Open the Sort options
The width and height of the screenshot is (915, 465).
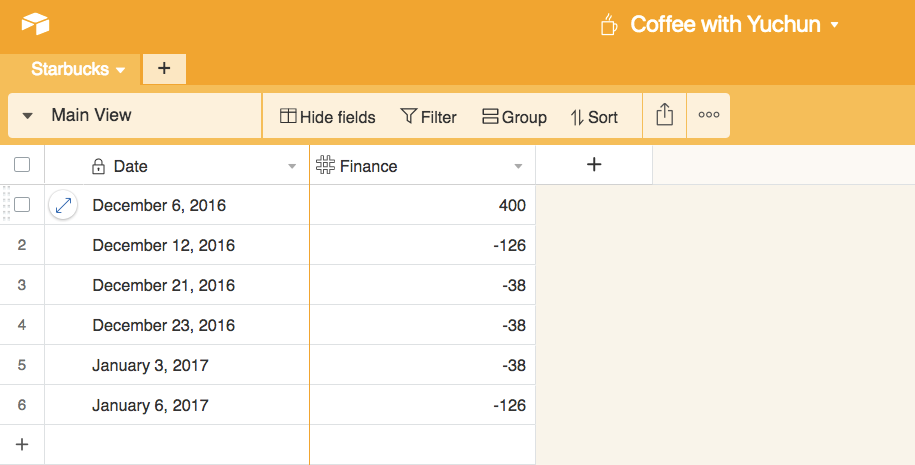click(x=594, y=117)
